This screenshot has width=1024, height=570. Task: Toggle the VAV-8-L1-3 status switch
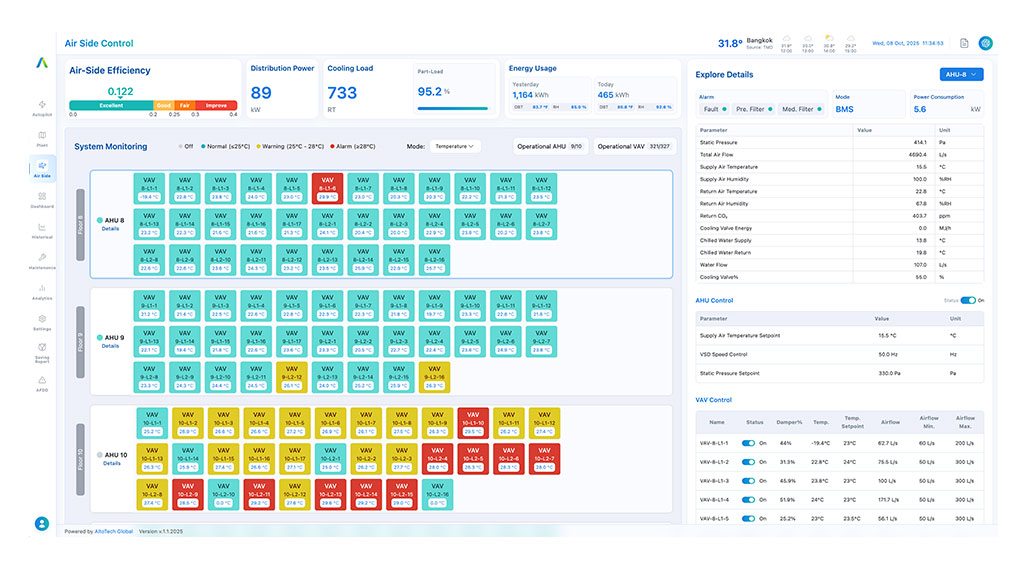[x=748, y=480]
